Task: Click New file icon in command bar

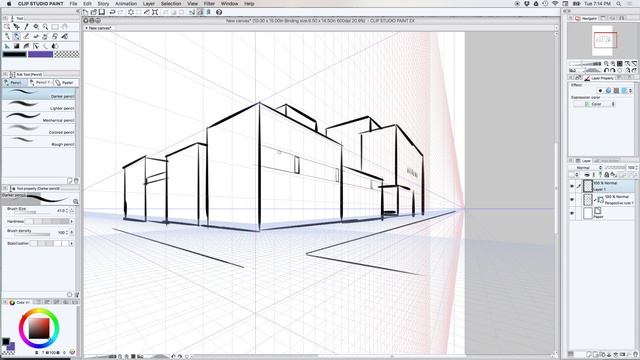Action: [x=86, y=12]
